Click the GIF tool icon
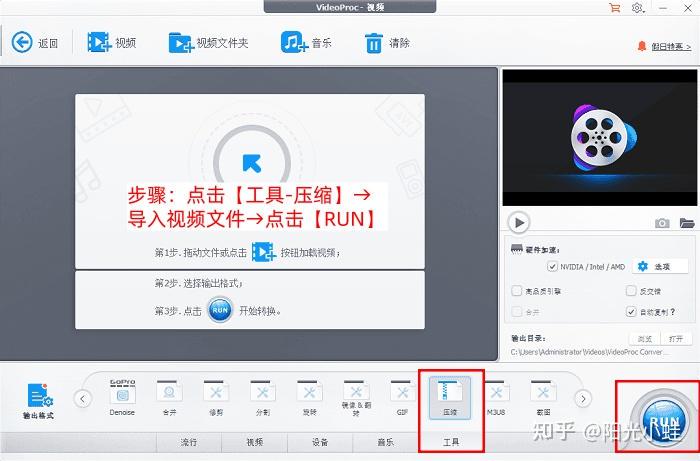700x461 pixels. click(402, 393)
